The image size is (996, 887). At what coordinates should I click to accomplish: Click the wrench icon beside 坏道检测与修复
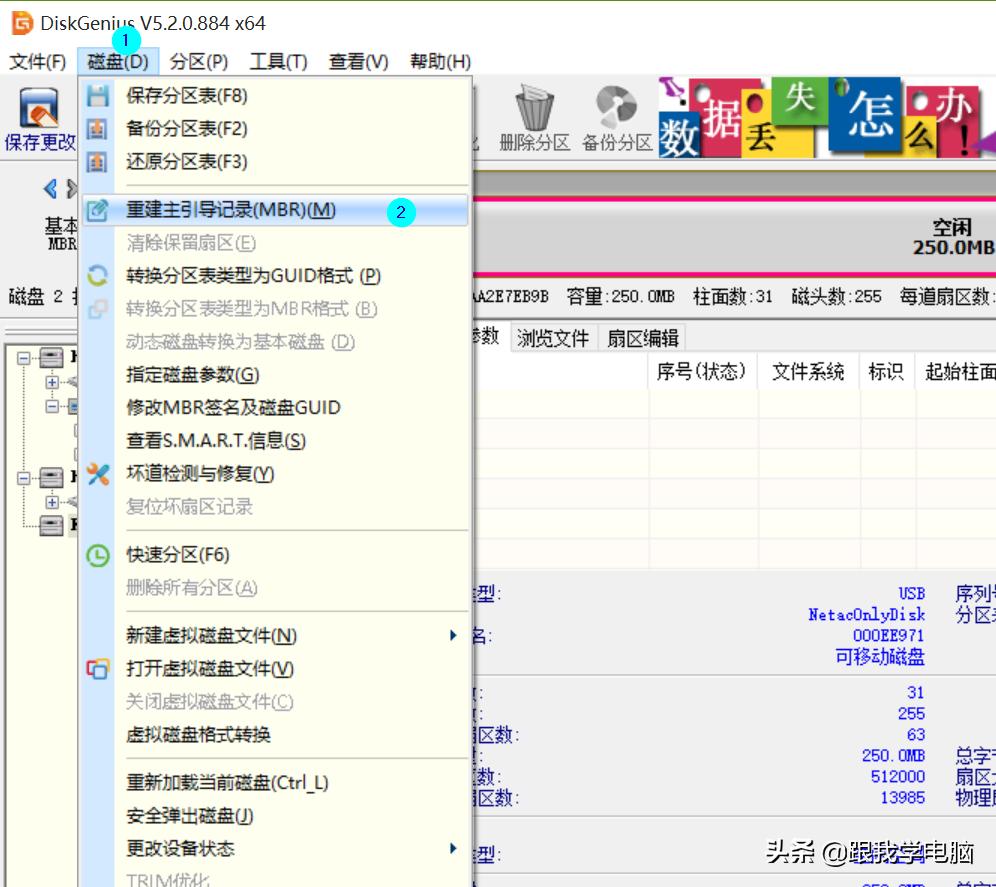(97, 474)
